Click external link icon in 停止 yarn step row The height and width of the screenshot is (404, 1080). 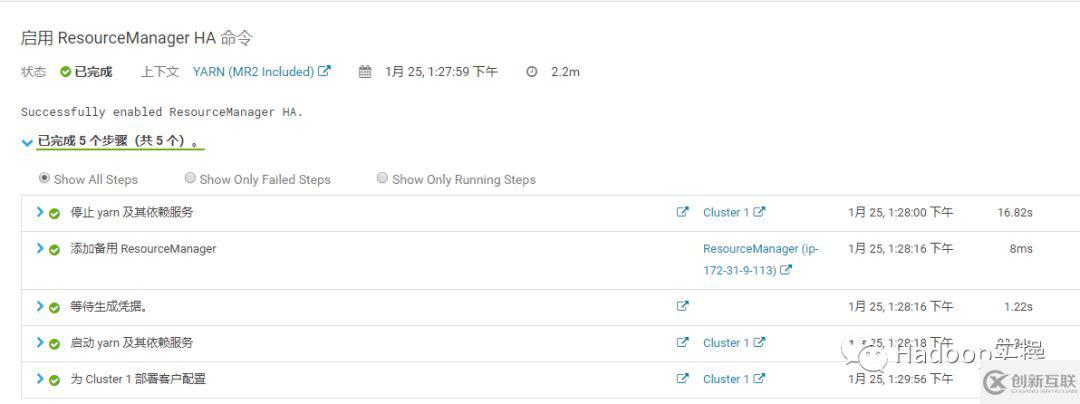pos(682,212)
